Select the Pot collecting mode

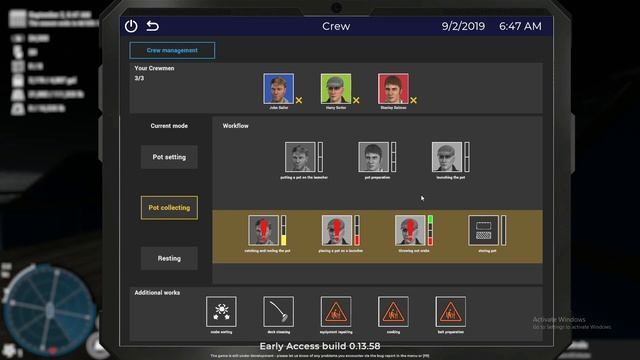click(x=169, y=208)
